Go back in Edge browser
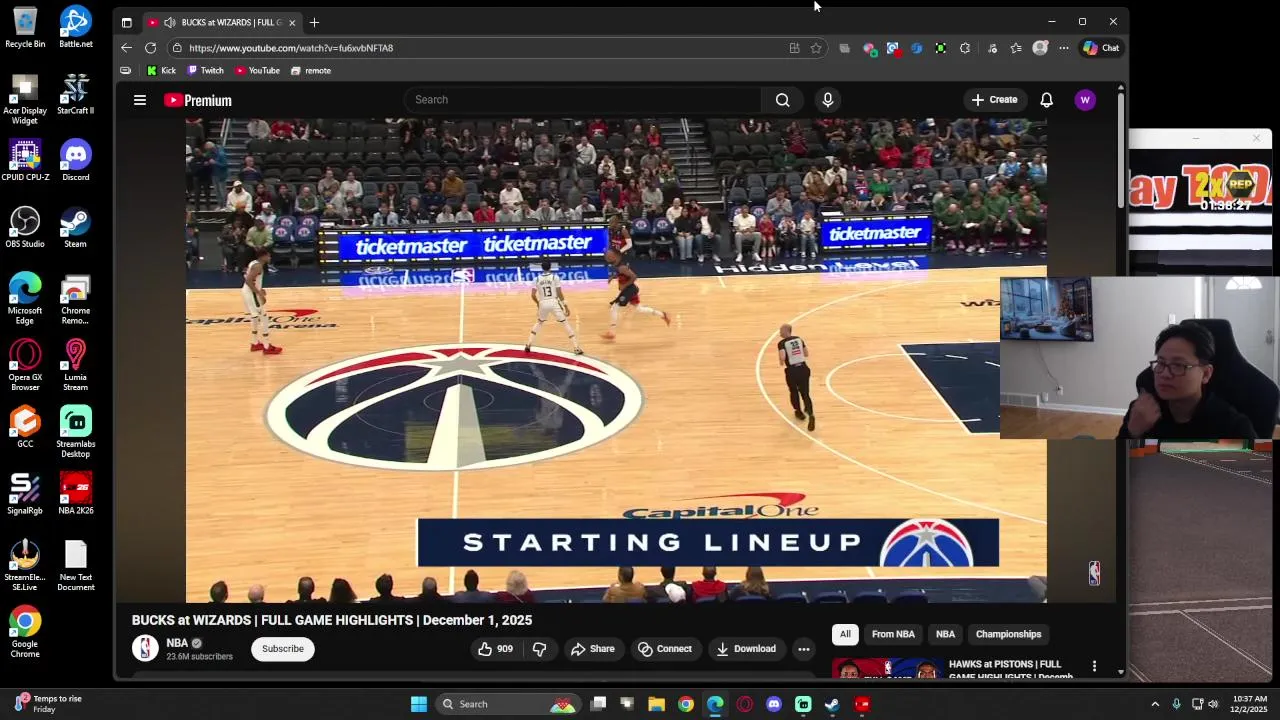The width and height of the screenshot is (1280, 720). (x=126, y=48)
